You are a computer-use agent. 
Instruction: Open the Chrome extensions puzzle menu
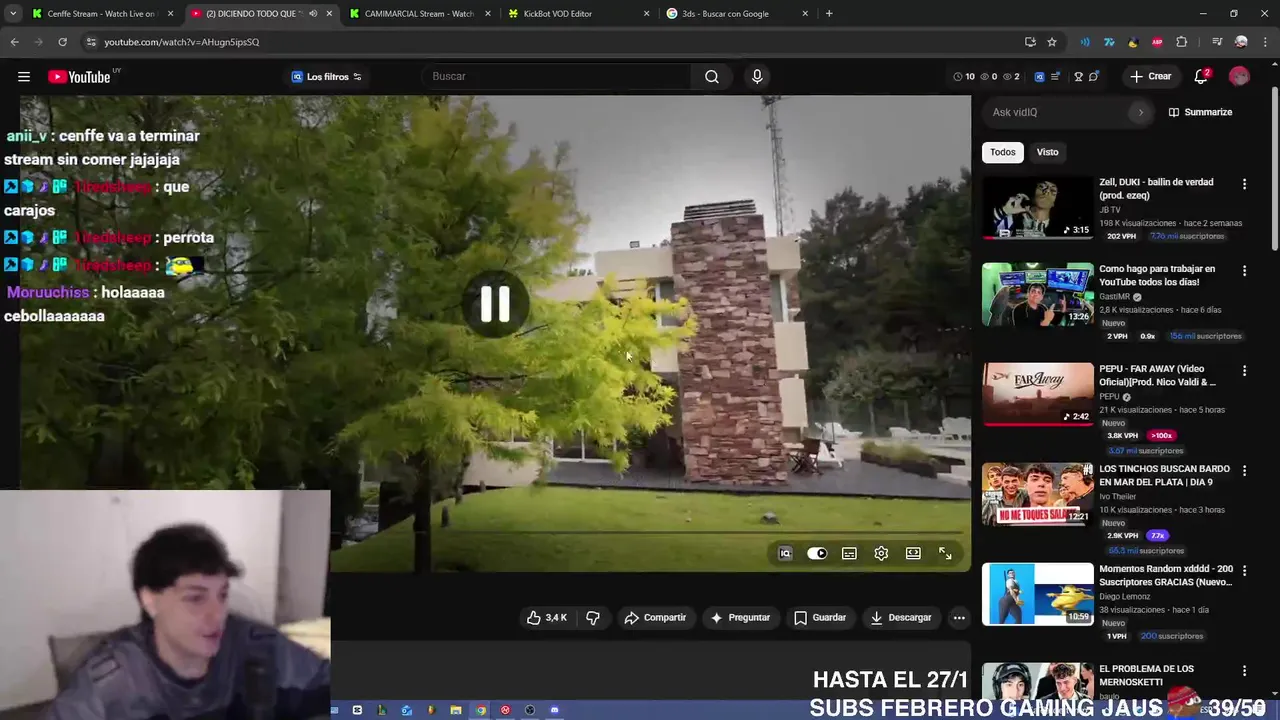point(1182,42)
